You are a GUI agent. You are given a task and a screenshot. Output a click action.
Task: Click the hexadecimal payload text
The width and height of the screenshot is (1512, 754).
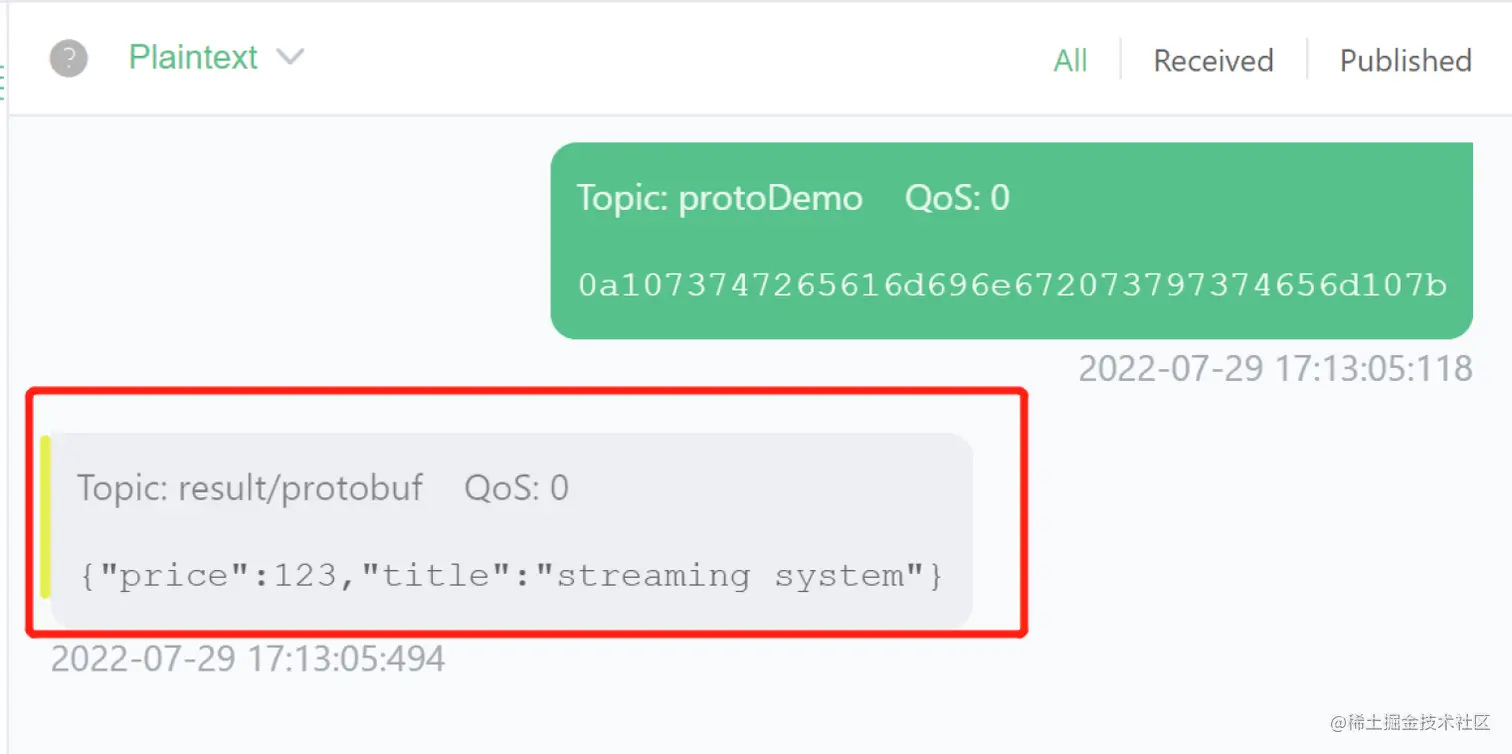coord(1011,285)
